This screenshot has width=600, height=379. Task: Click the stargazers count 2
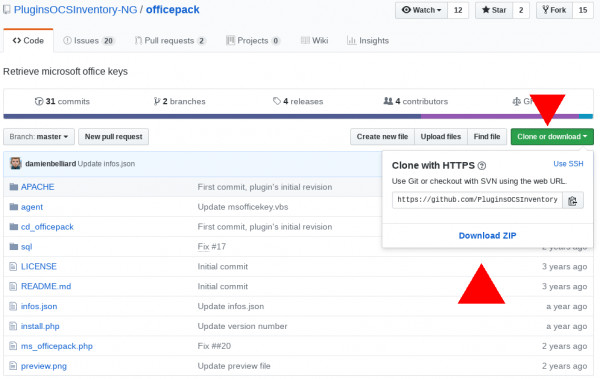coord(521,10)
